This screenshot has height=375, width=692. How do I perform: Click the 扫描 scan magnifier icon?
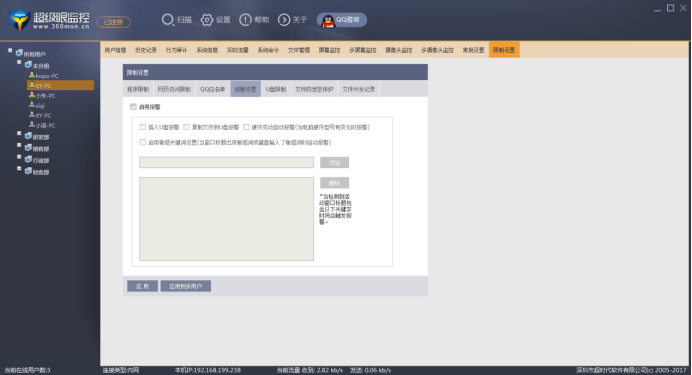(x=167, y=20)
